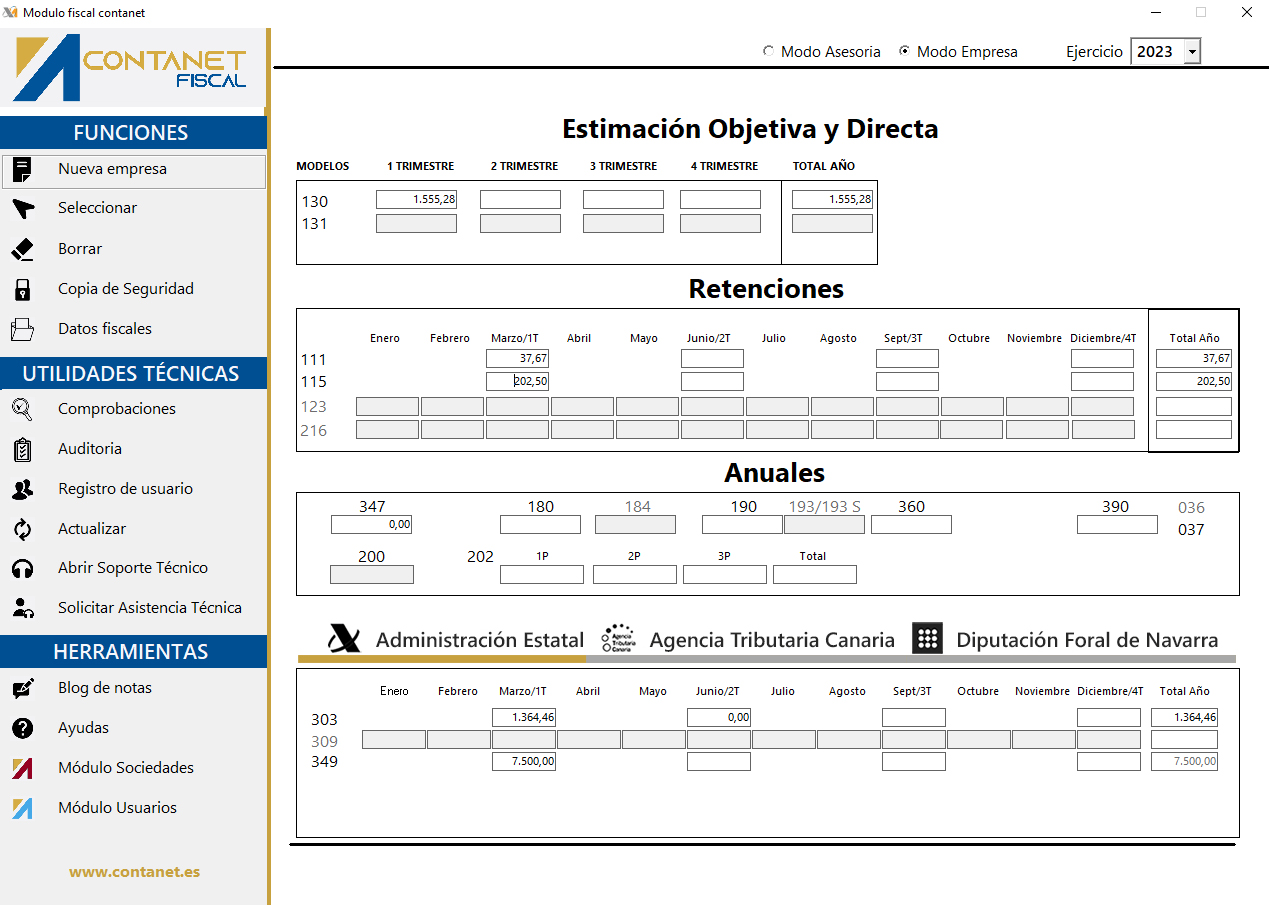Viewport: 1269px width, 905px height.
Task: Click the Nueva empresa document icon
Action: [22, 170]
